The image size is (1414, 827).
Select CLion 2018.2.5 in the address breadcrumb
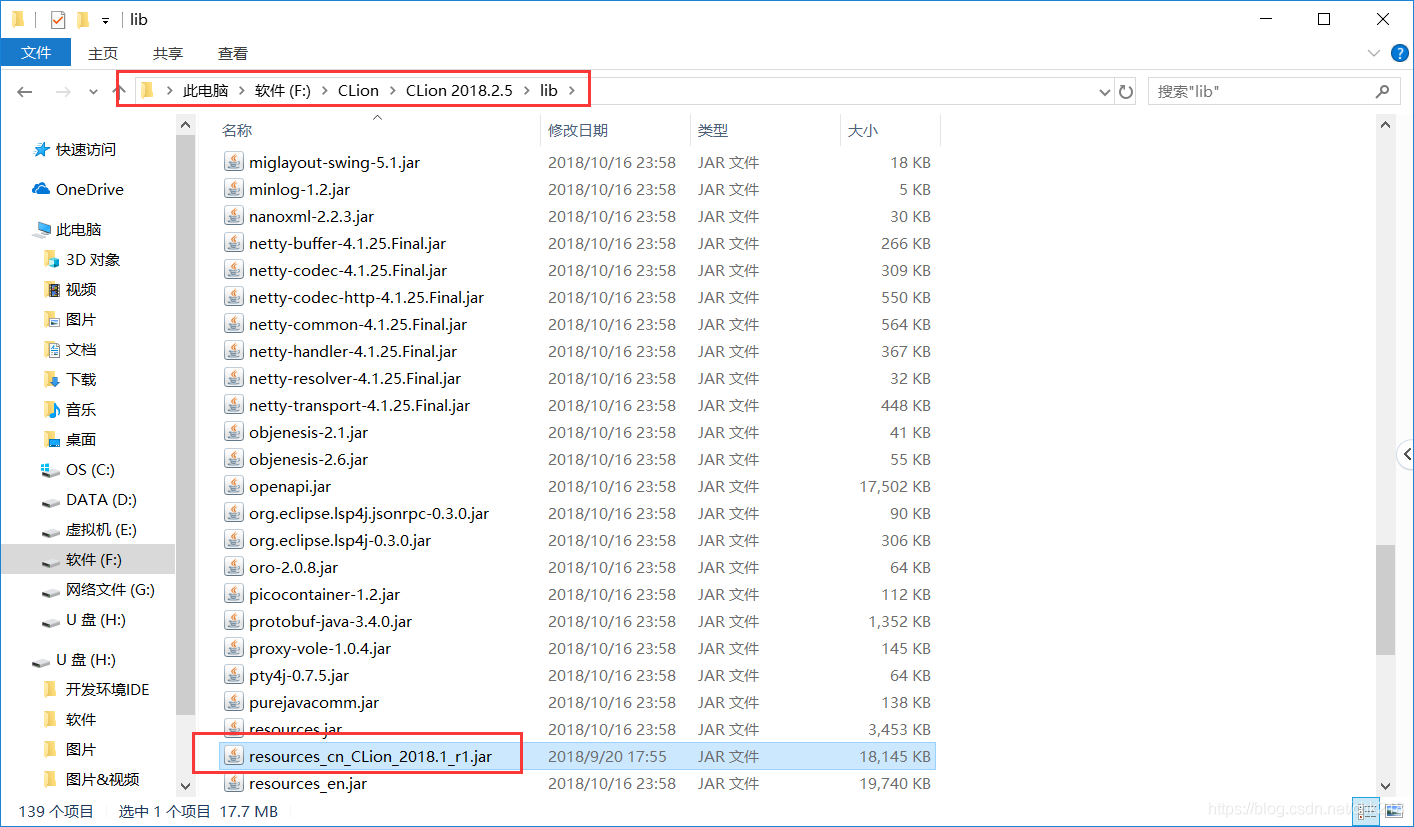pyautogui.click(x=459, y=91)
